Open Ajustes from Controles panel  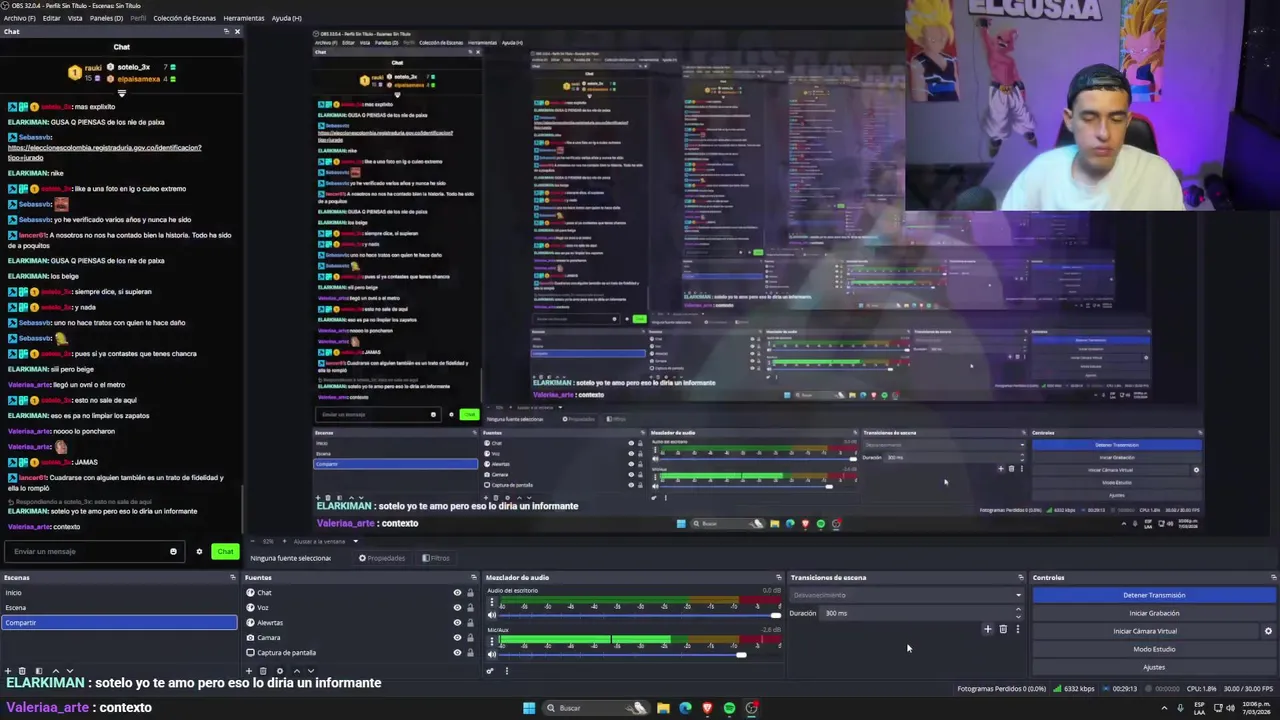click(1154, 667)
